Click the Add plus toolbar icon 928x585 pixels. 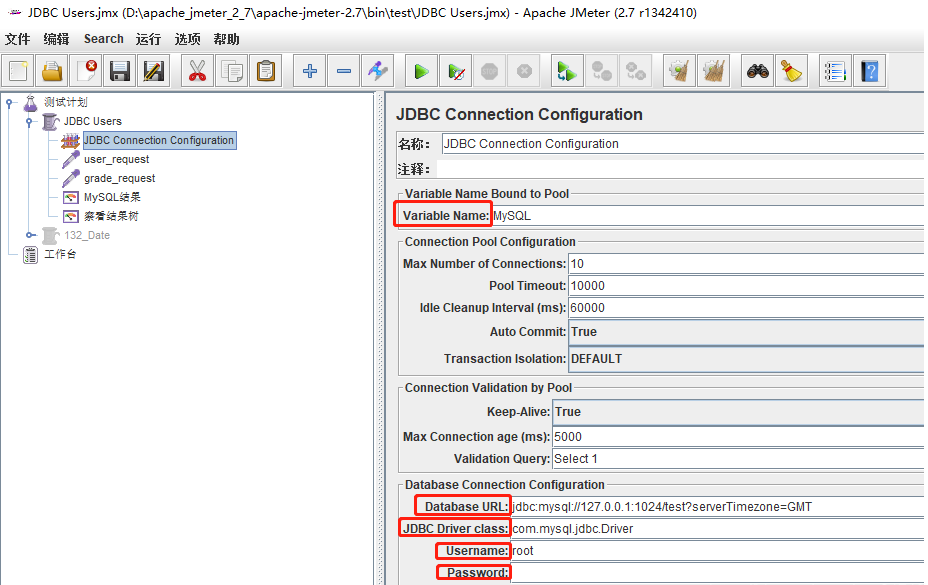click(x=309, y=71)
